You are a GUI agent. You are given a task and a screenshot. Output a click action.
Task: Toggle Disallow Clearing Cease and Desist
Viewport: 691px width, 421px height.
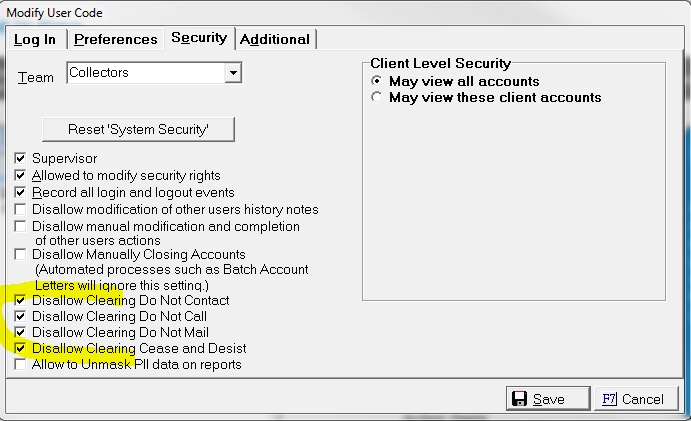pyautogui.click(x=21, y=349)
